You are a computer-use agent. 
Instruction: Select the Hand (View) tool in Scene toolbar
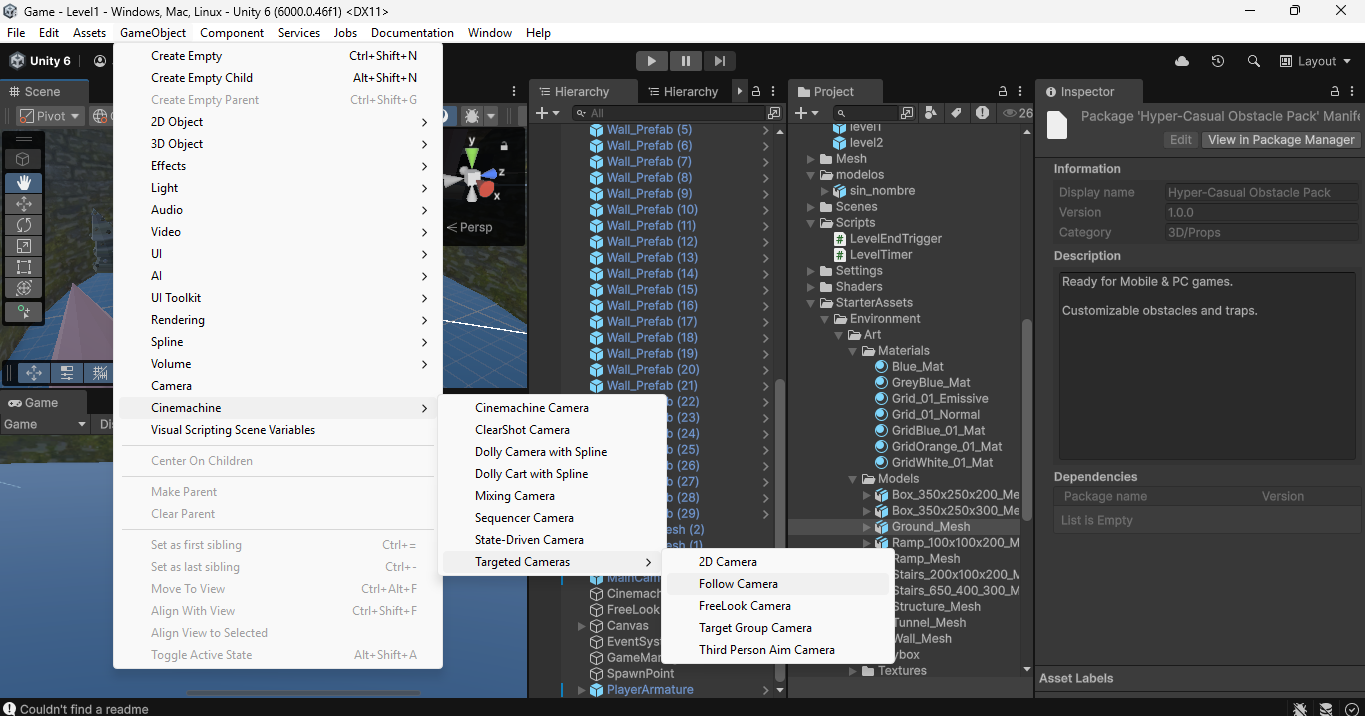click(23, 182)
